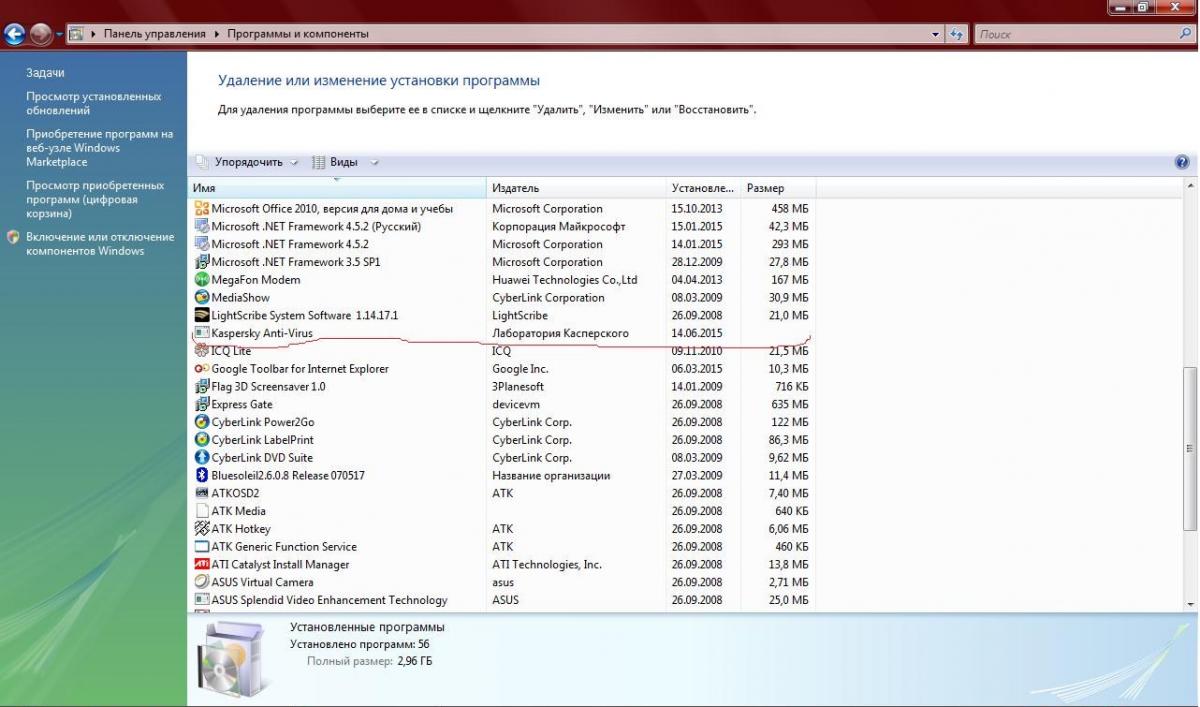The width and height of the screenshot is (1200, 707).
Task: Click the Microsoft Office 2010 program icon
Action: click(x=202, y=209)
